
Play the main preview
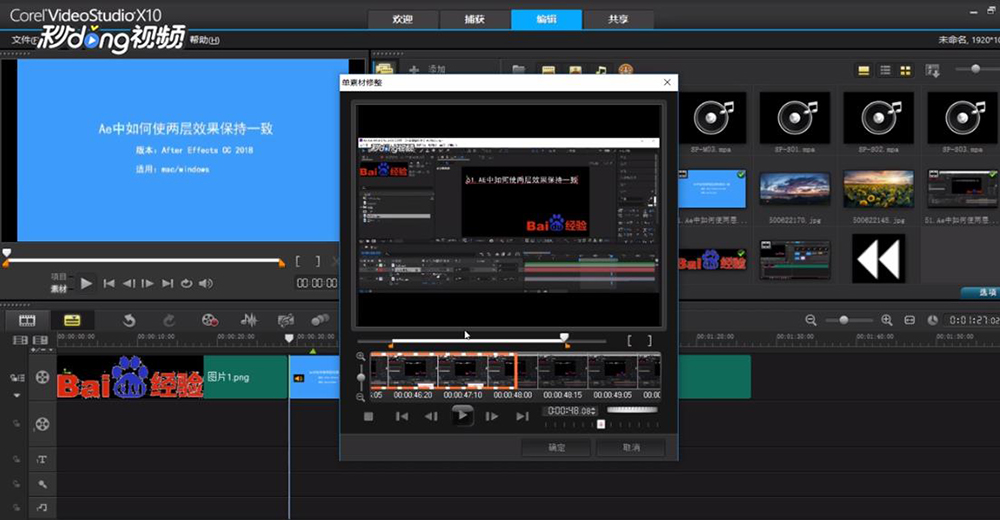(x=86, y=283)
